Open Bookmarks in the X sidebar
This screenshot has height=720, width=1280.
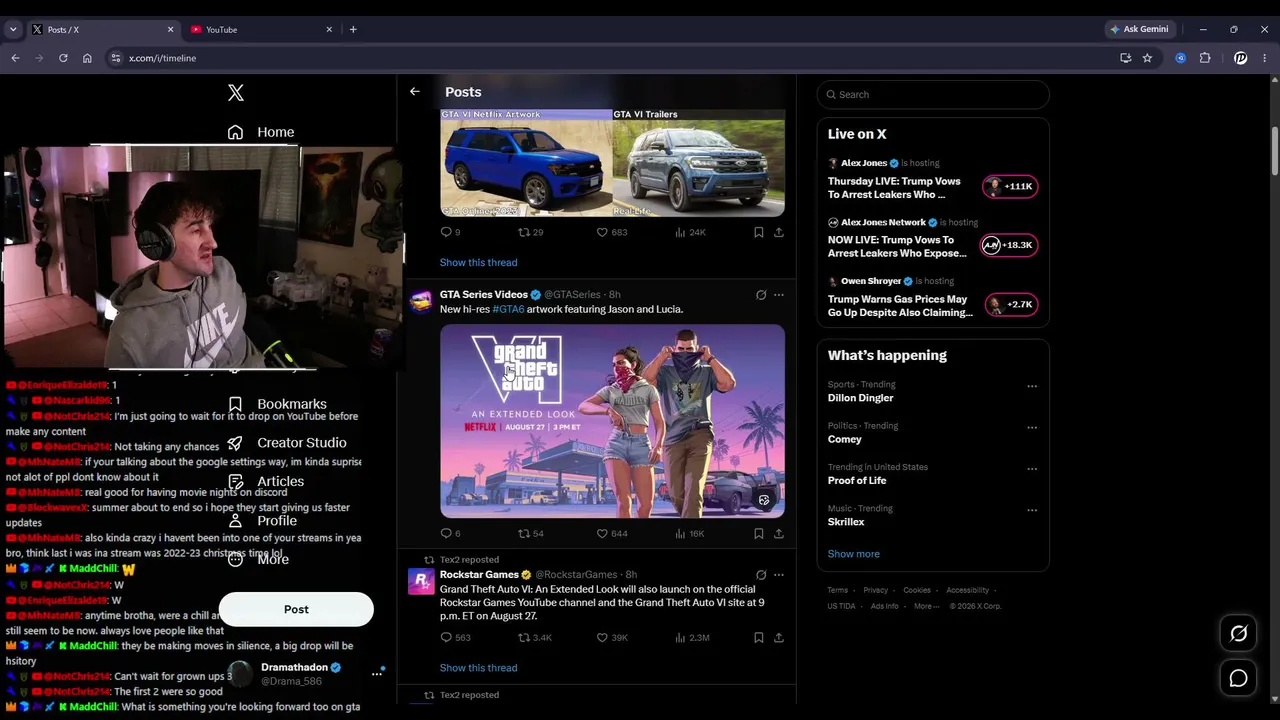pyautogui.click(x=277, y=404)
